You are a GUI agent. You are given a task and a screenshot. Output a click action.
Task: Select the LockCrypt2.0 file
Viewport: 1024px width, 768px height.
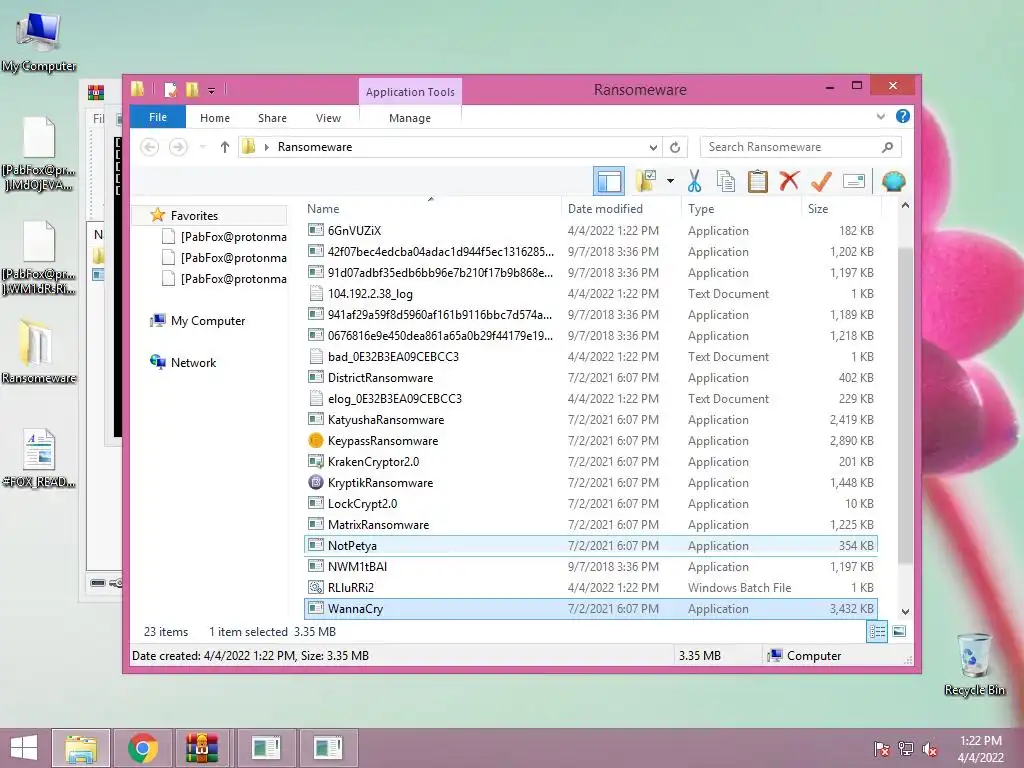(590, 504)
